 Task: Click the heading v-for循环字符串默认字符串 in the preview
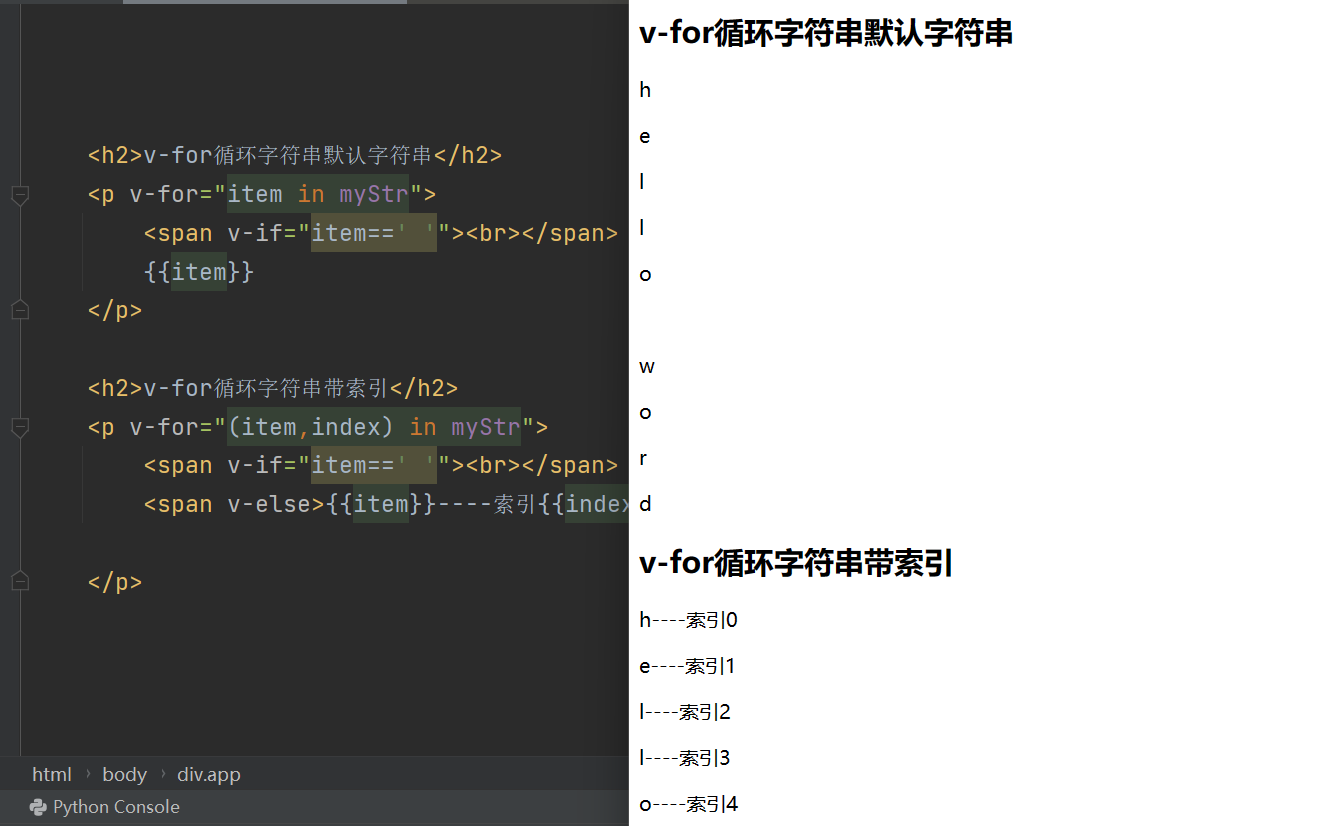[x=826, y=33]
